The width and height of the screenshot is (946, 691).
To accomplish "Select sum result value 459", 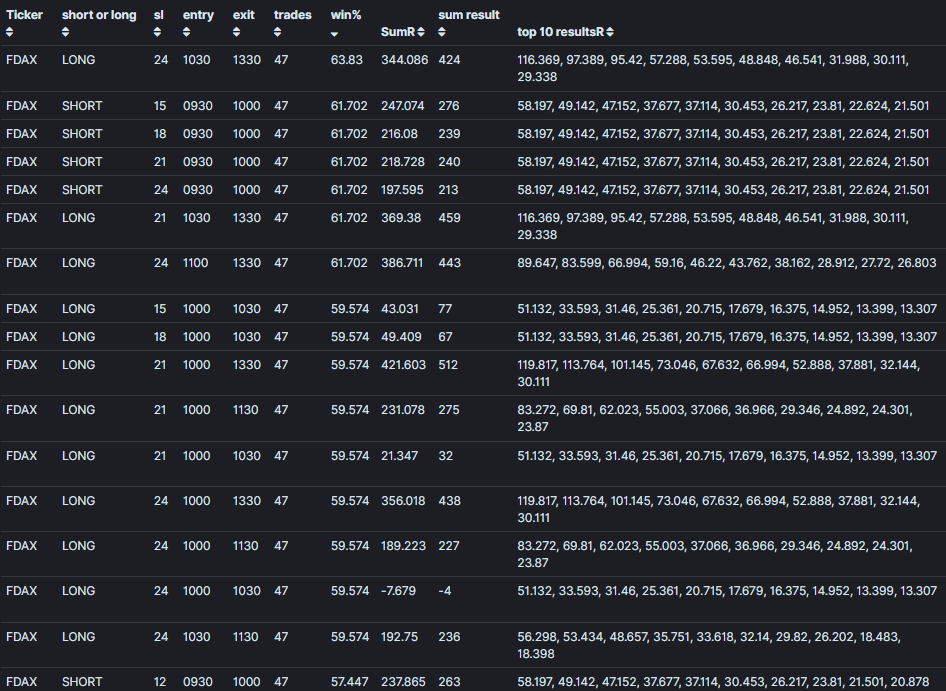I will [x=449, y=217].
